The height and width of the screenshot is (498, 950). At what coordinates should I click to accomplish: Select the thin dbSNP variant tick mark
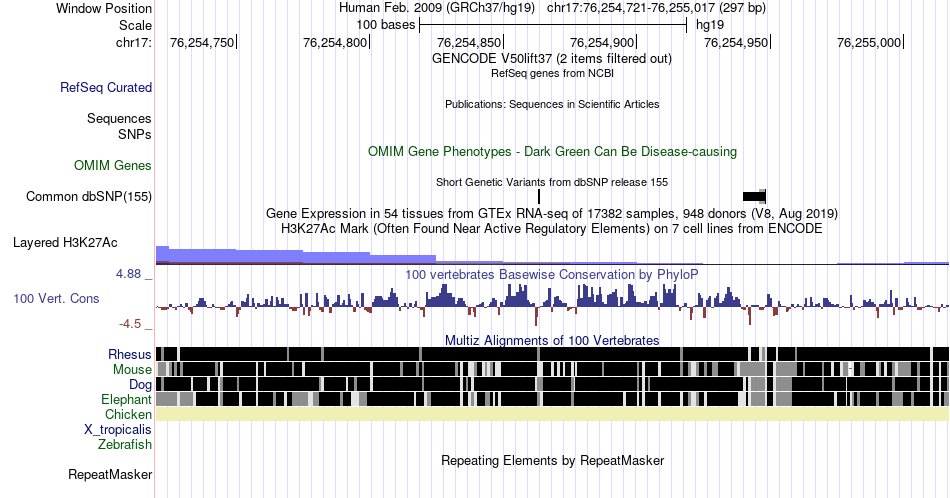pyautogui.click(x=539, y=196)
